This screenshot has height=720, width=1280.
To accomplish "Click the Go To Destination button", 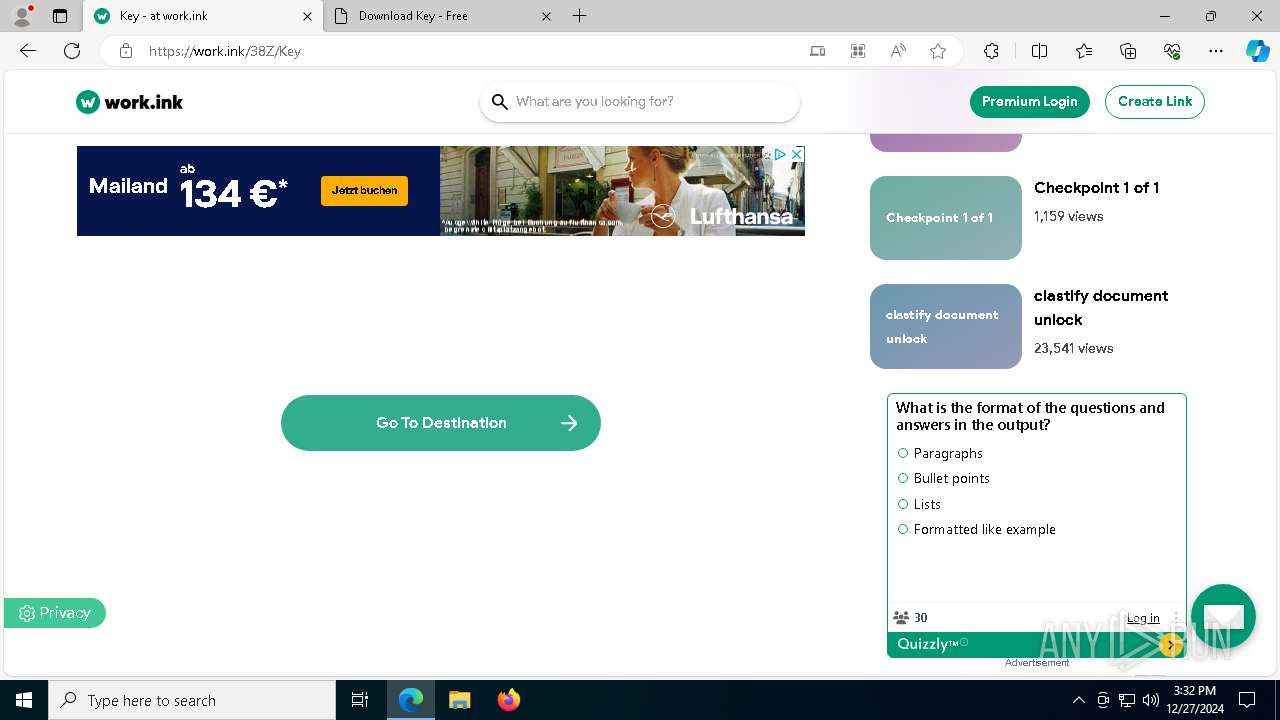I will [x=441, y=423].
